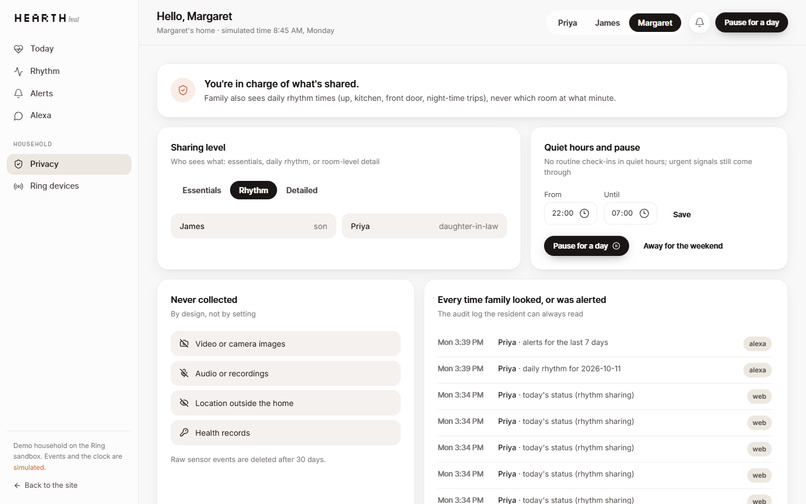Choose the Detailed sharing level
This screenshot has width=806, height=504.
[x=302, y=190]
